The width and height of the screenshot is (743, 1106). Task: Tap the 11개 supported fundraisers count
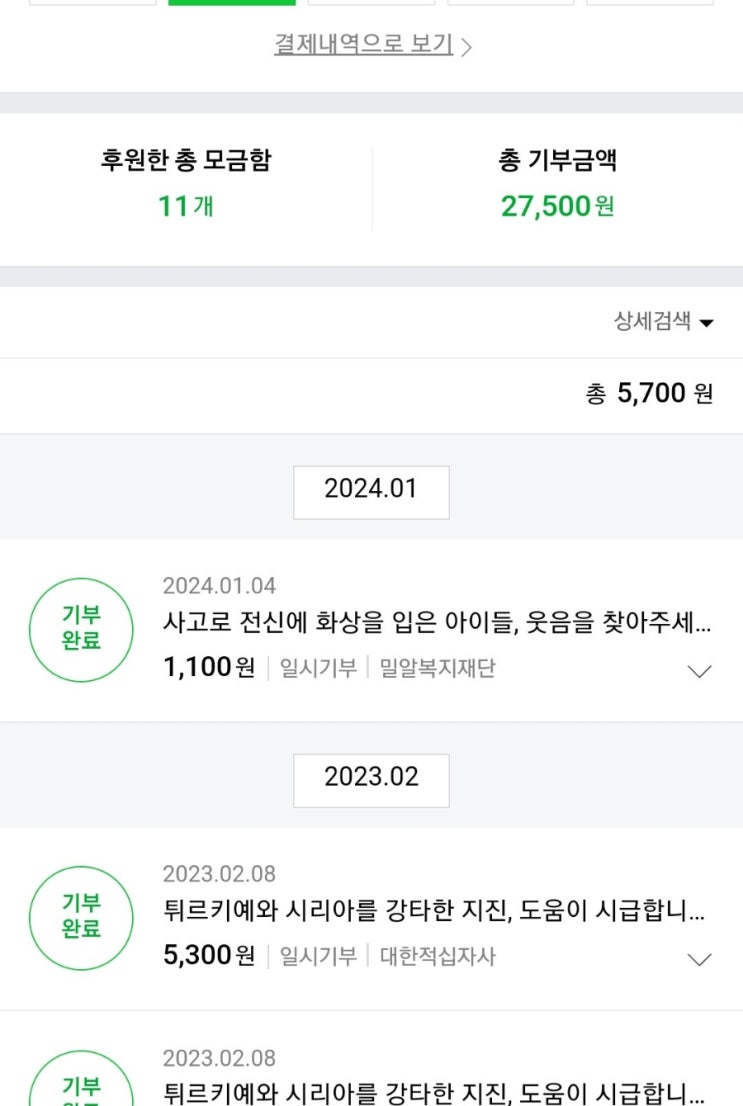(186, 206)
